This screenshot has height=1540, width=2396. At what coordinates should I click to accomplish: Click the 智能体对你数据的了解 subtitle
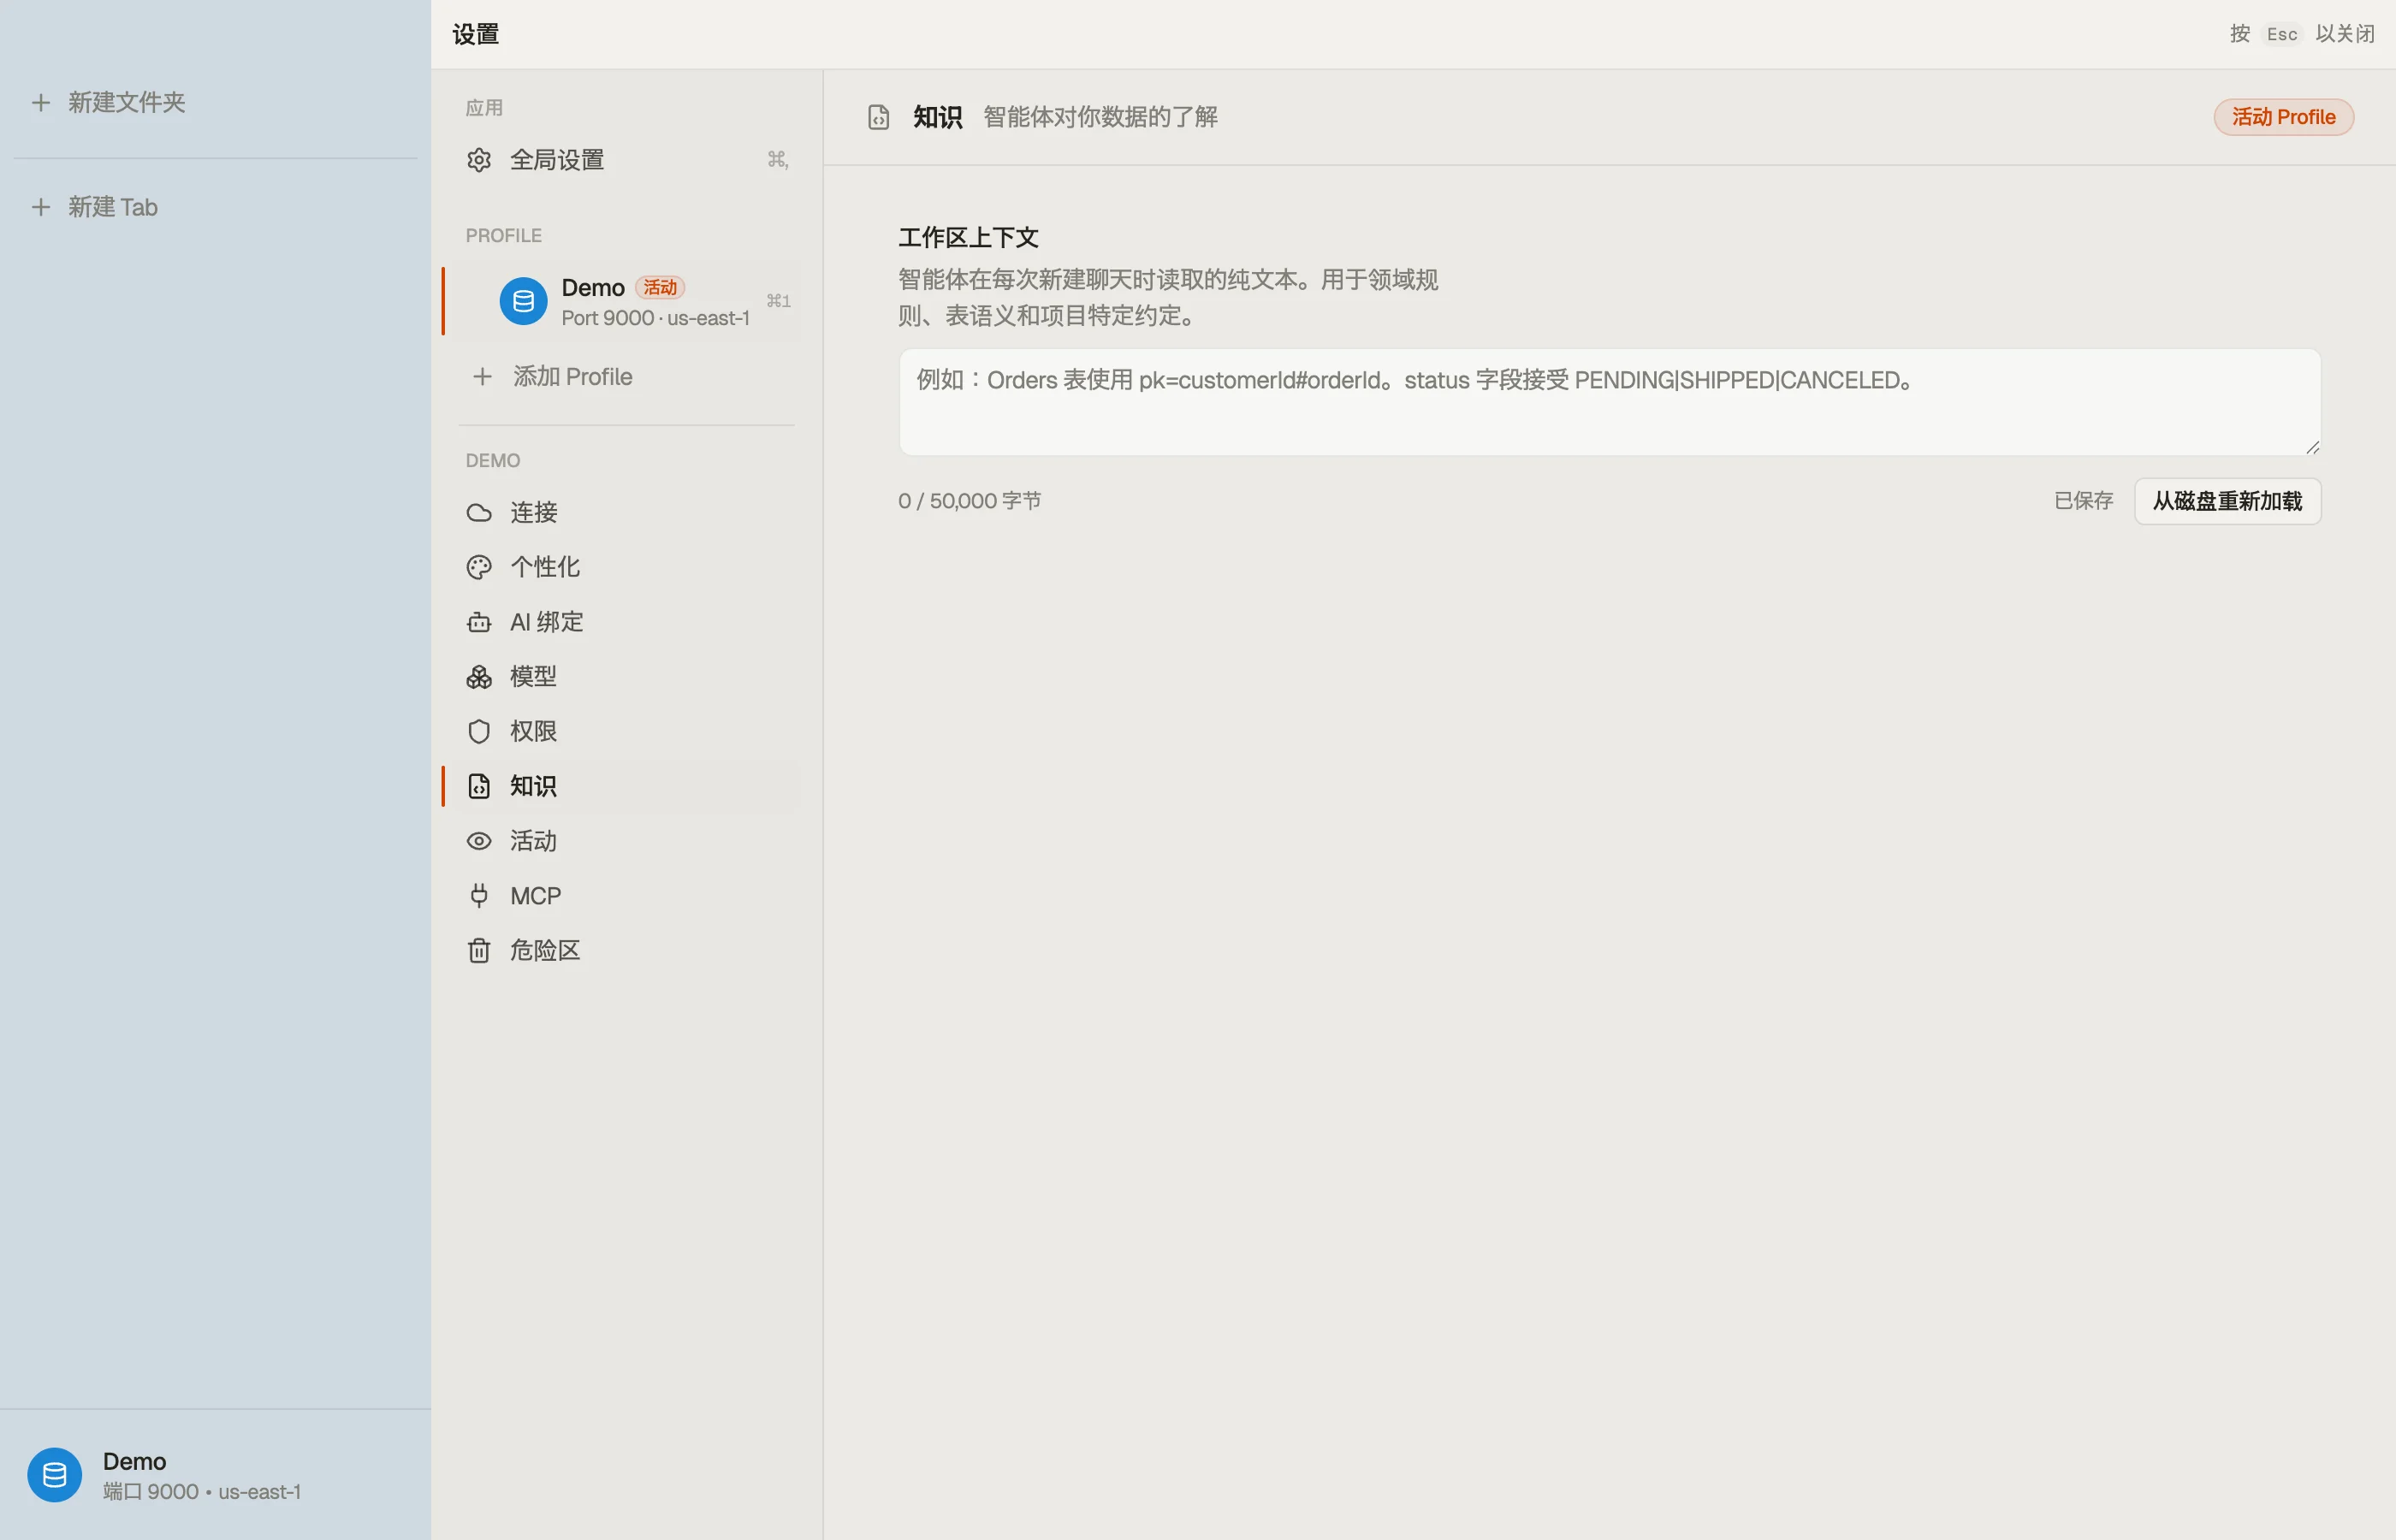point(1100,117)
